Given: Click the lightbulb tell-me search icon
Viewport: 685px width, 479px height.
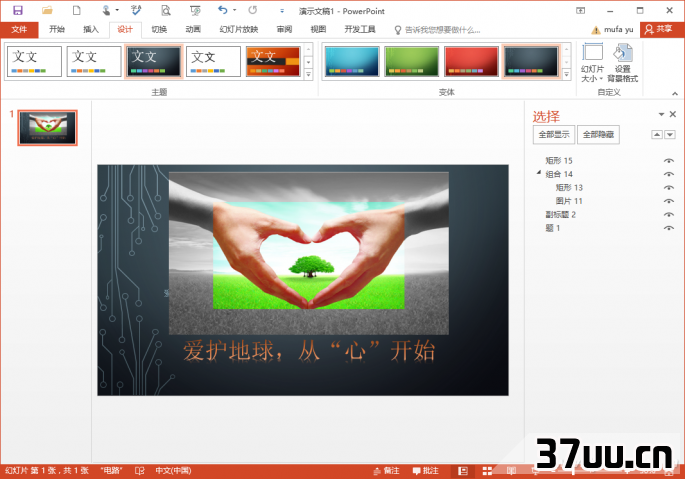Looking at the screenshot, I should point(398,30).
